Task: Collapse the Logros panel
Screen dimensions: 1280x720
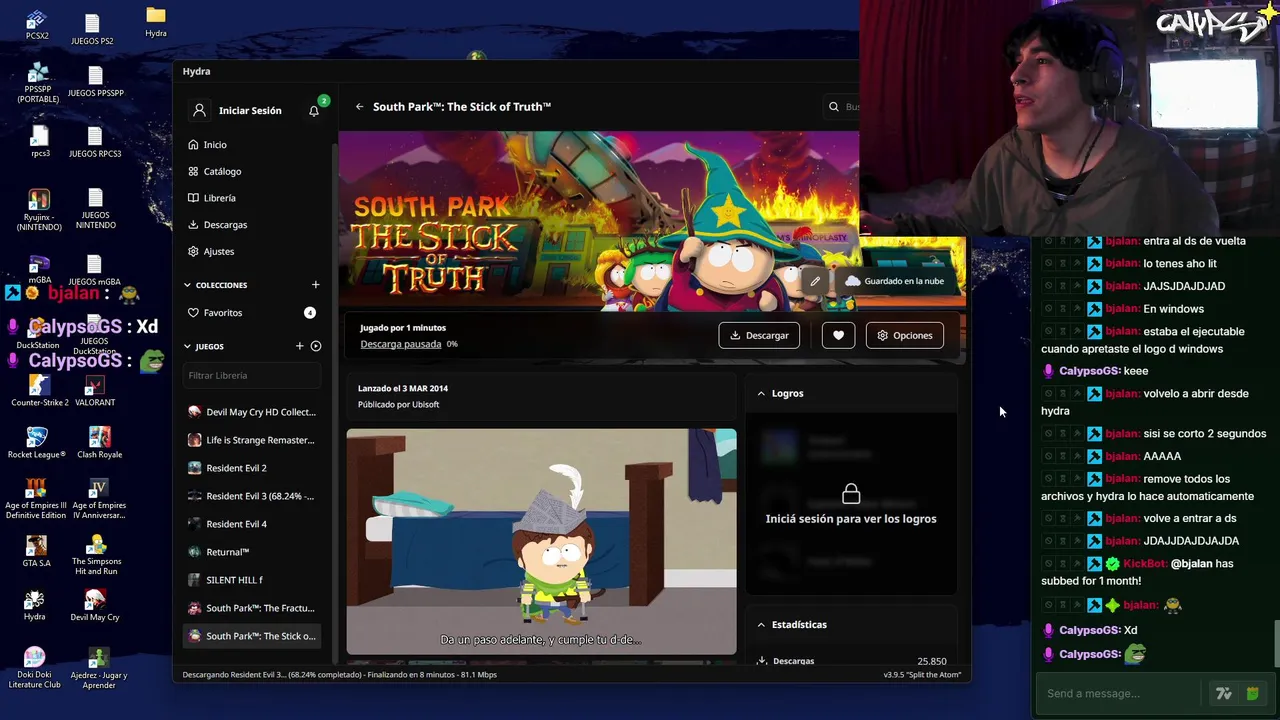Action: (761, 393)
